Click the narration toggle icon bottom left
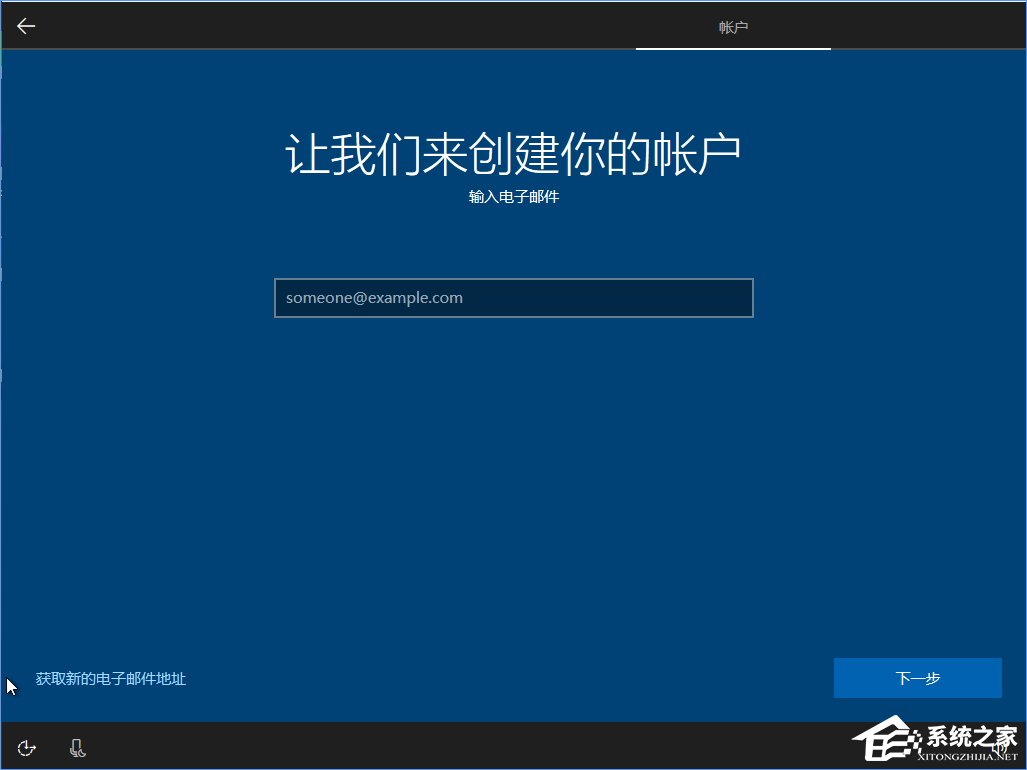The height and width of the screenshot is (770, 1027). pyautogui.click(x=77, y=747)
